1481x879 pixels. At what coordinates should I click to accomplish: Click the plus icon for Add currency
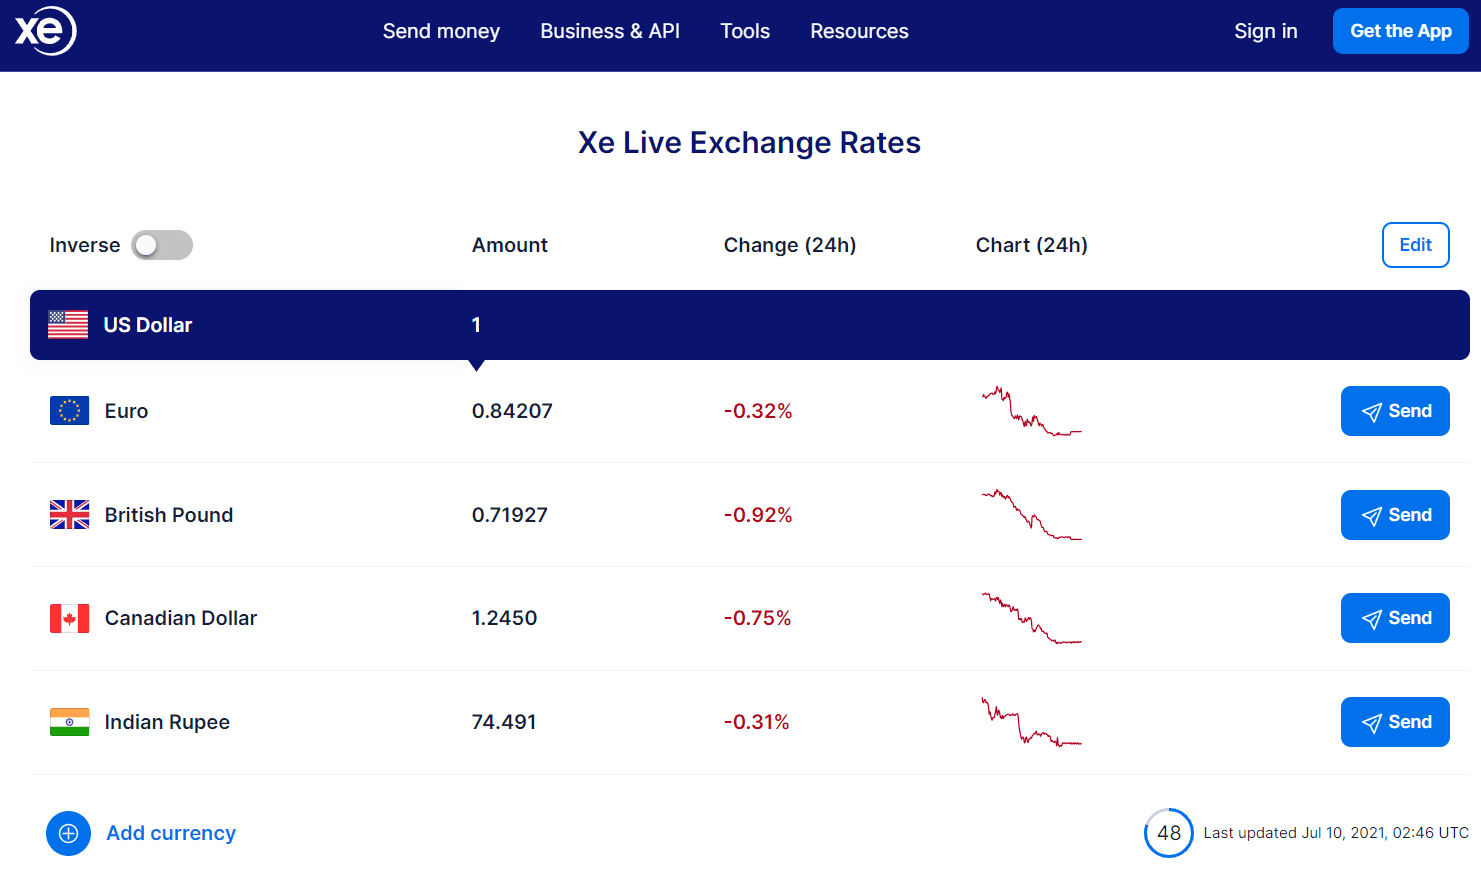pyautogui.click(x=68, y=833)
